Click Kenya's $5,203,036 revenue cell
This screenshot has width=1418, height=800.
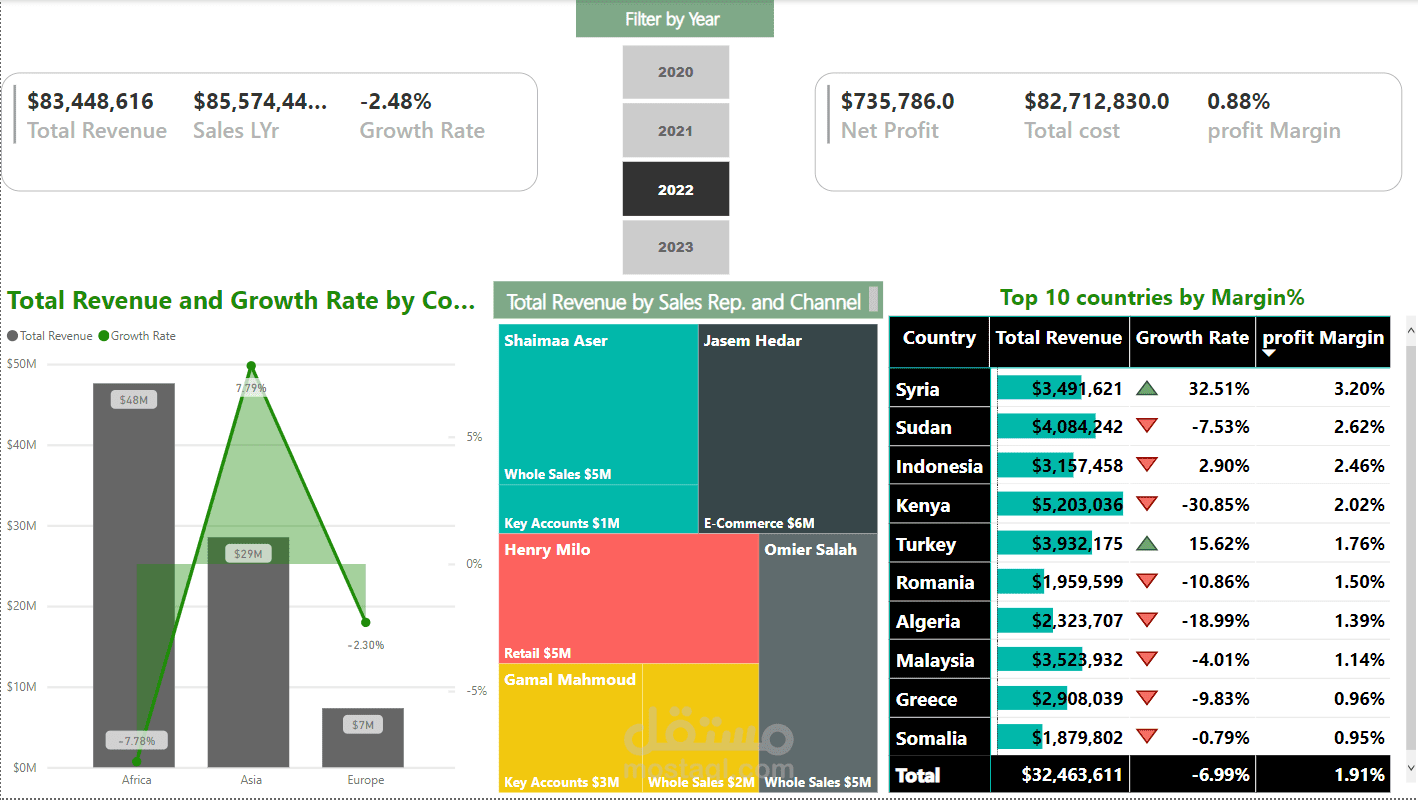(x=1059, y=505)
